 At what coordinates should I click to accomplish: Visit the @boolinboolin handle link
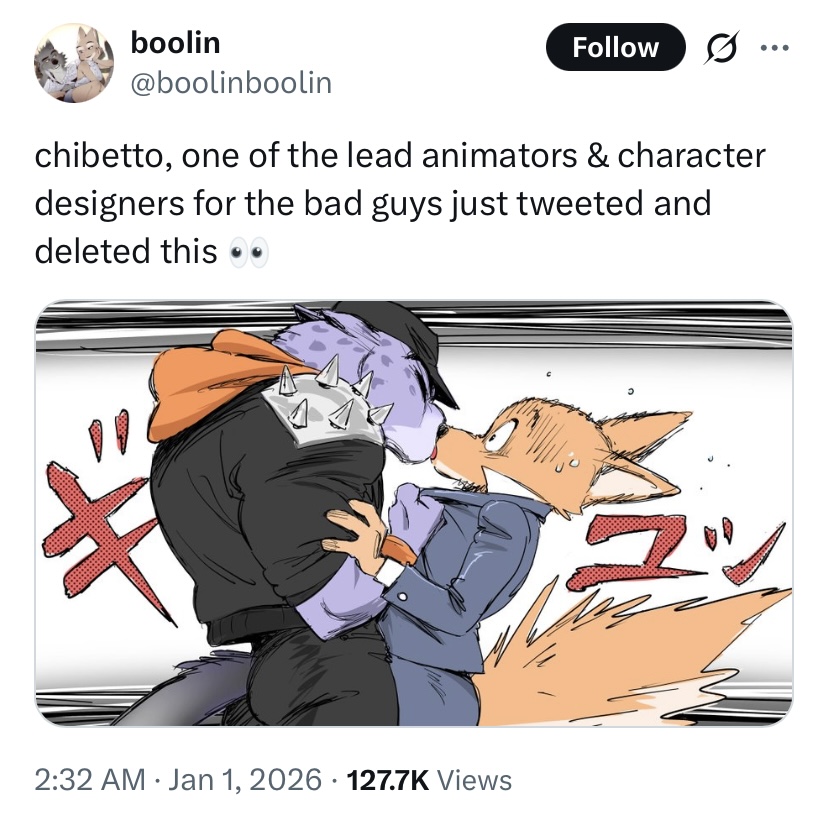(231, 83)
